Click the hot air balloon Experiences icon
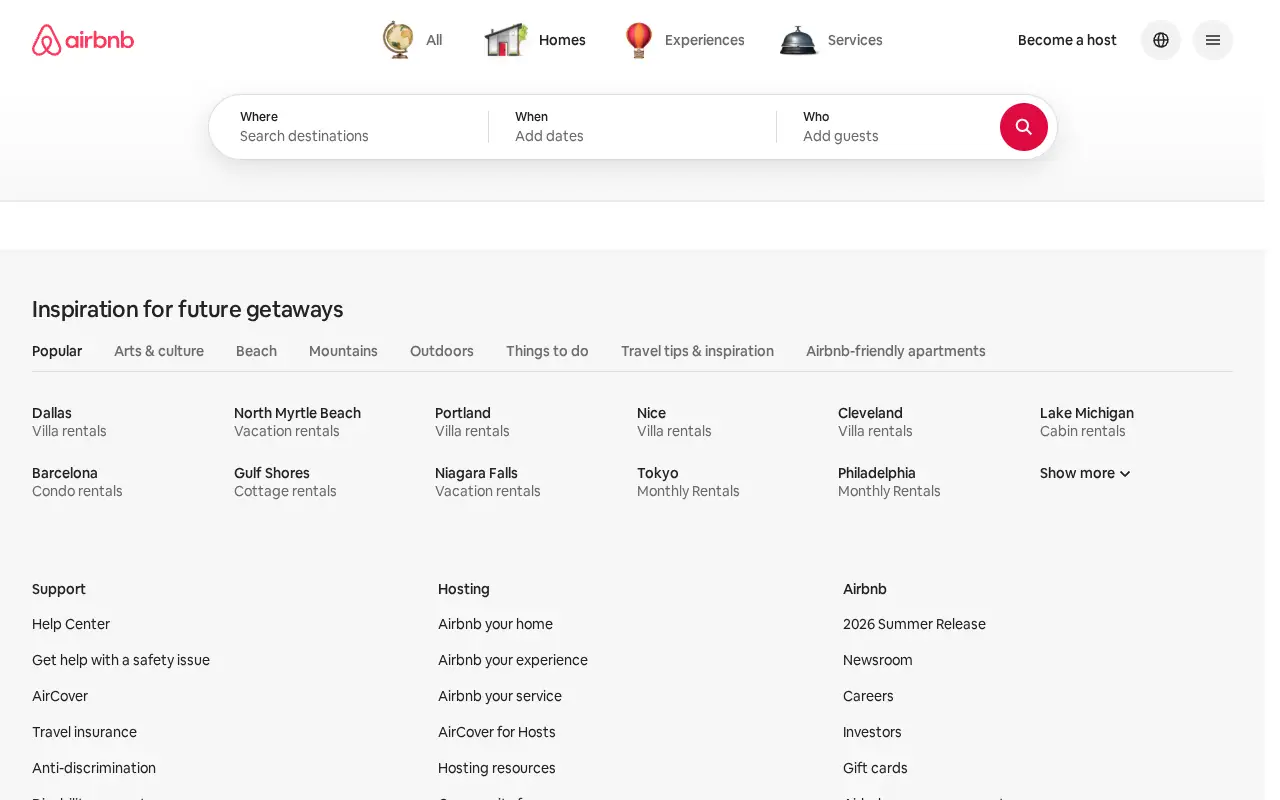The height and width of the screenshot is (800, 1280). pos(638,40)
